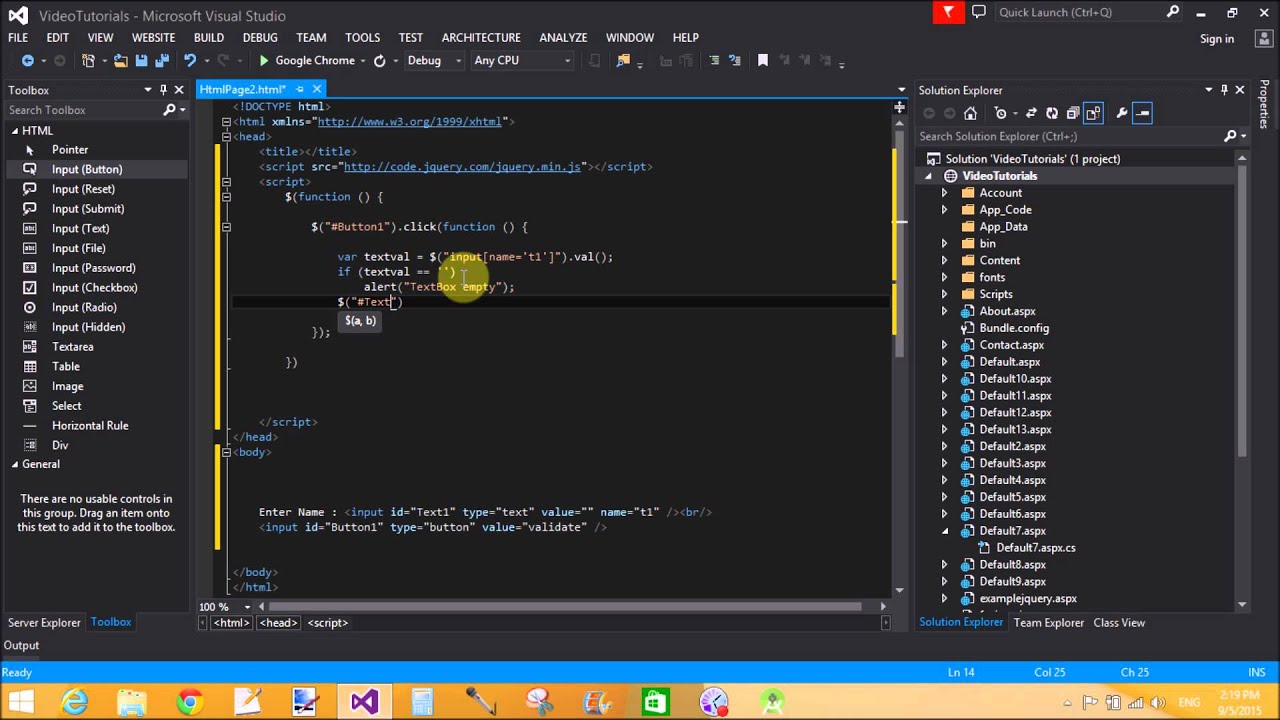
Task: Click Collapse All icon in Solution Explorer
Action: (1073, 113)
